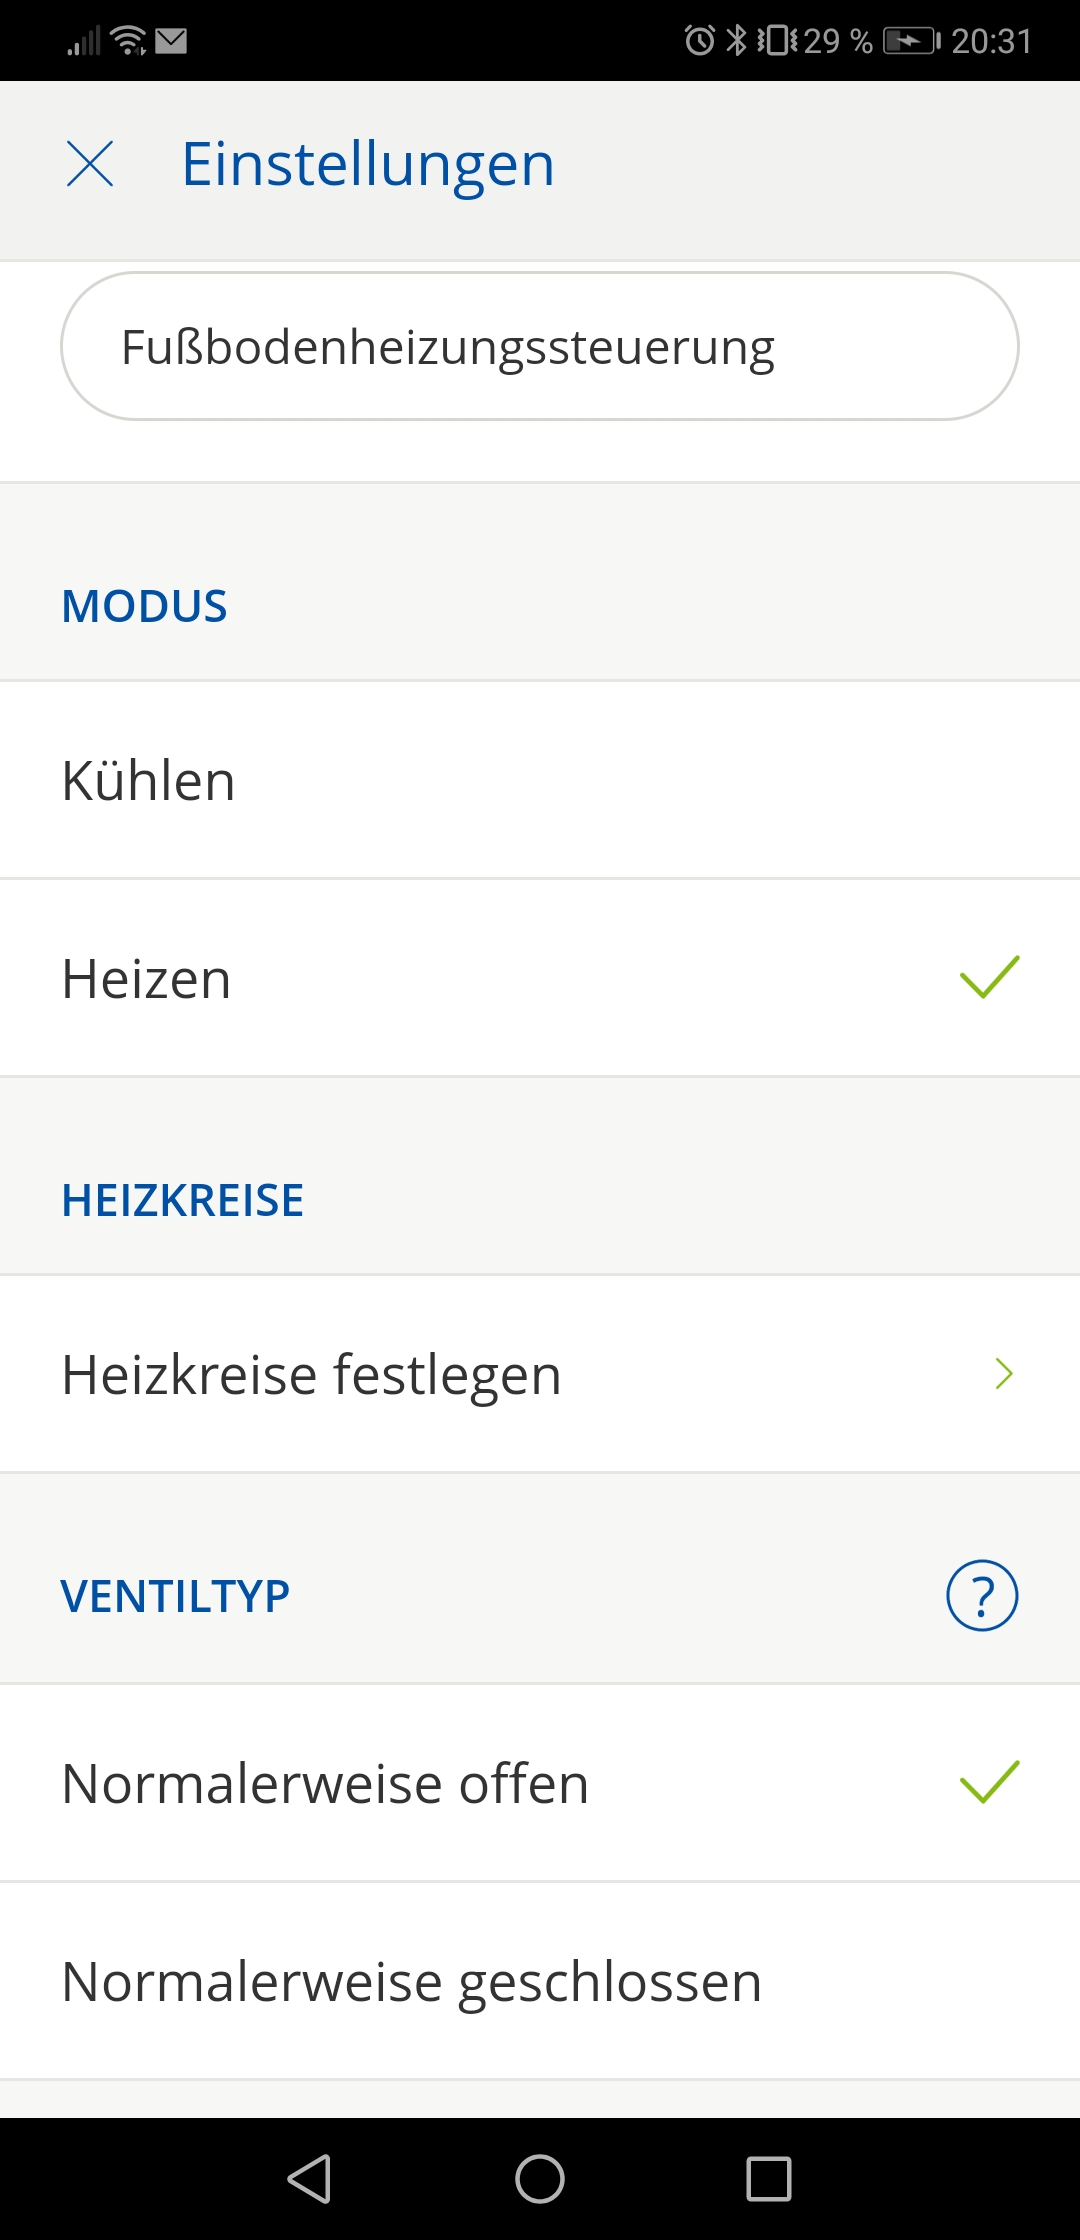Open recent apps square button
Viewport: 1080px width, 2240px height.
click(769, 2179)
